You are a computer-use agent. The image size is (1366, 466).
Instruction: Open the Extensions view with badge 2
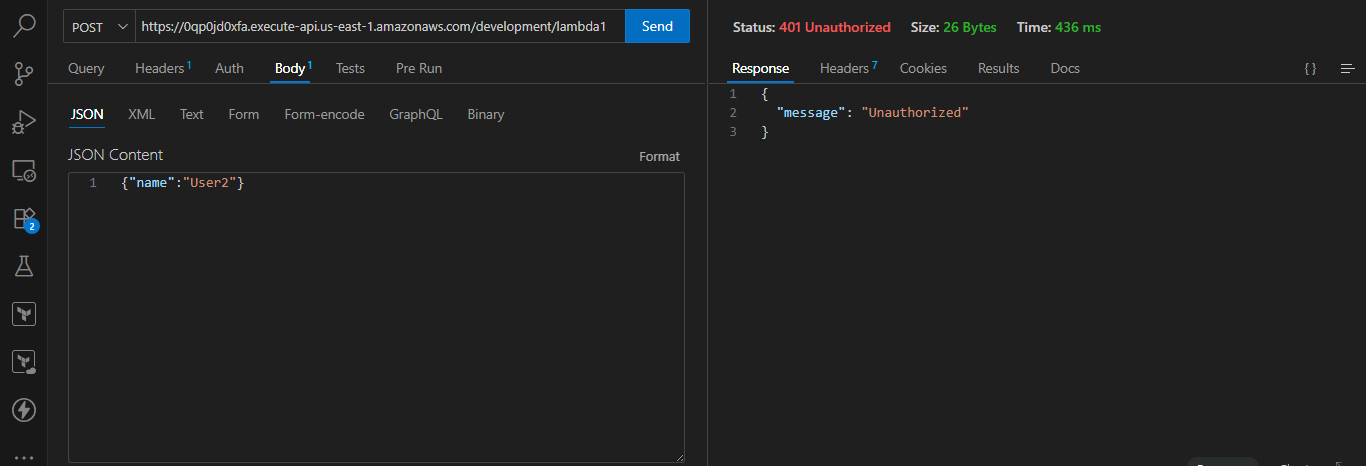click(x=24, y=219)
